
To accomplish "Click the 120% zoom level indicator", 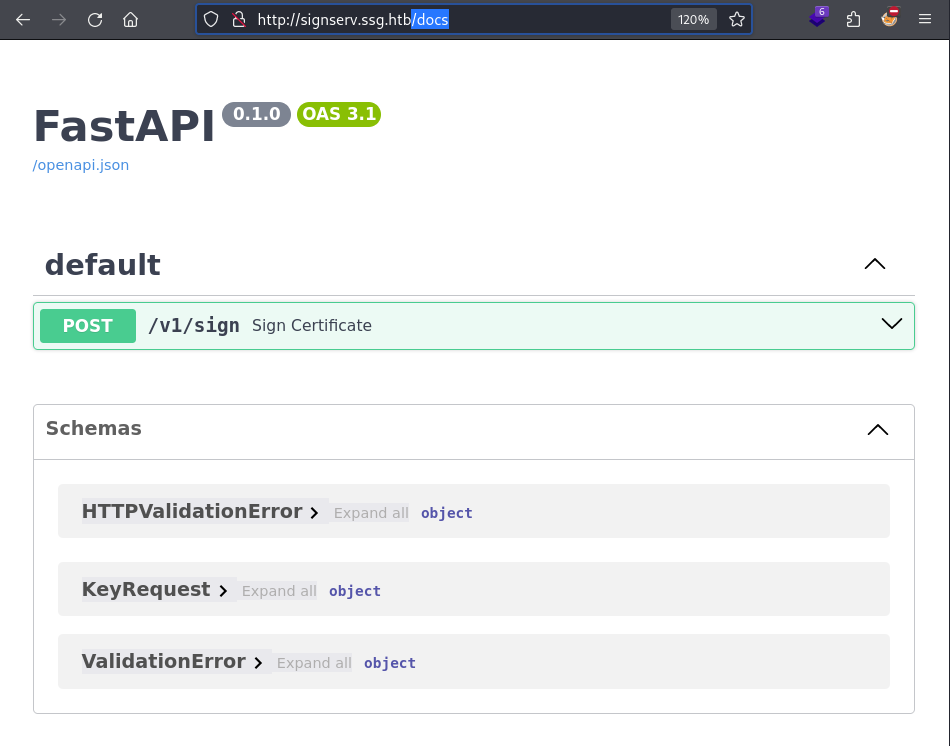I will point(693,19).
